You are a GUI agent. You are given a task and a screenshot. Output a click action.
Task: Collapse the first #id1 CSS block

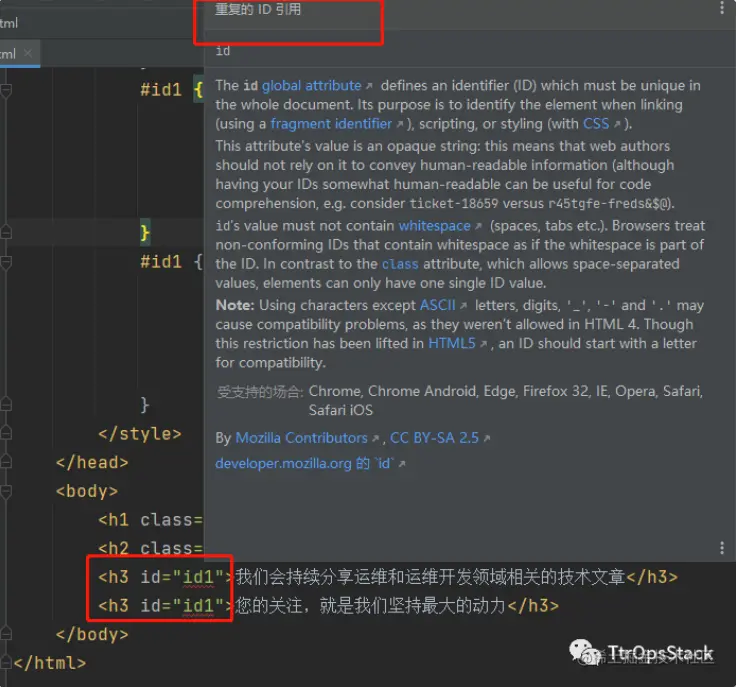6,90
